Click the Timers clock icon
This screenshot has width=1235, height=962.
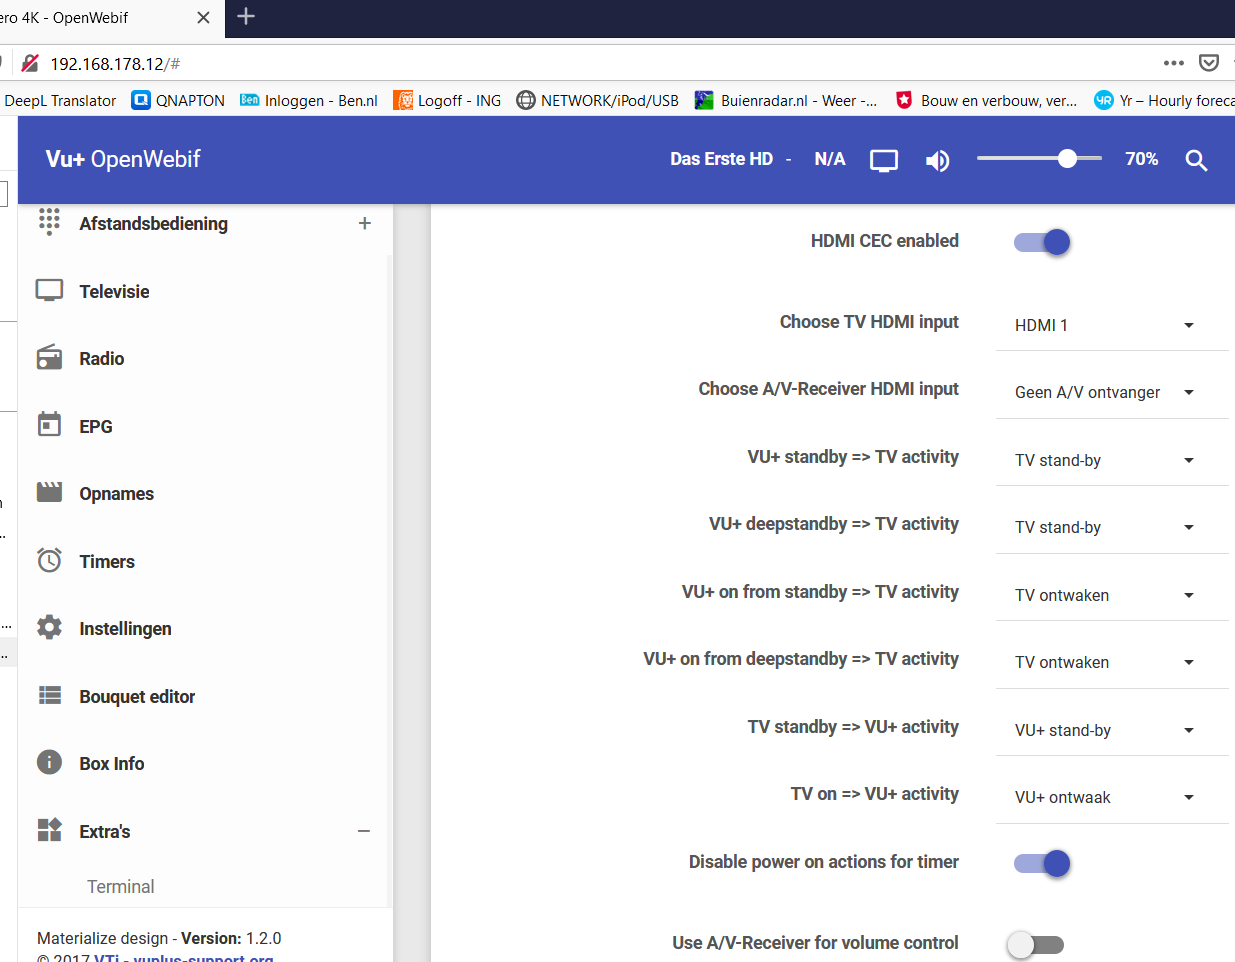(x=49, y=560)
